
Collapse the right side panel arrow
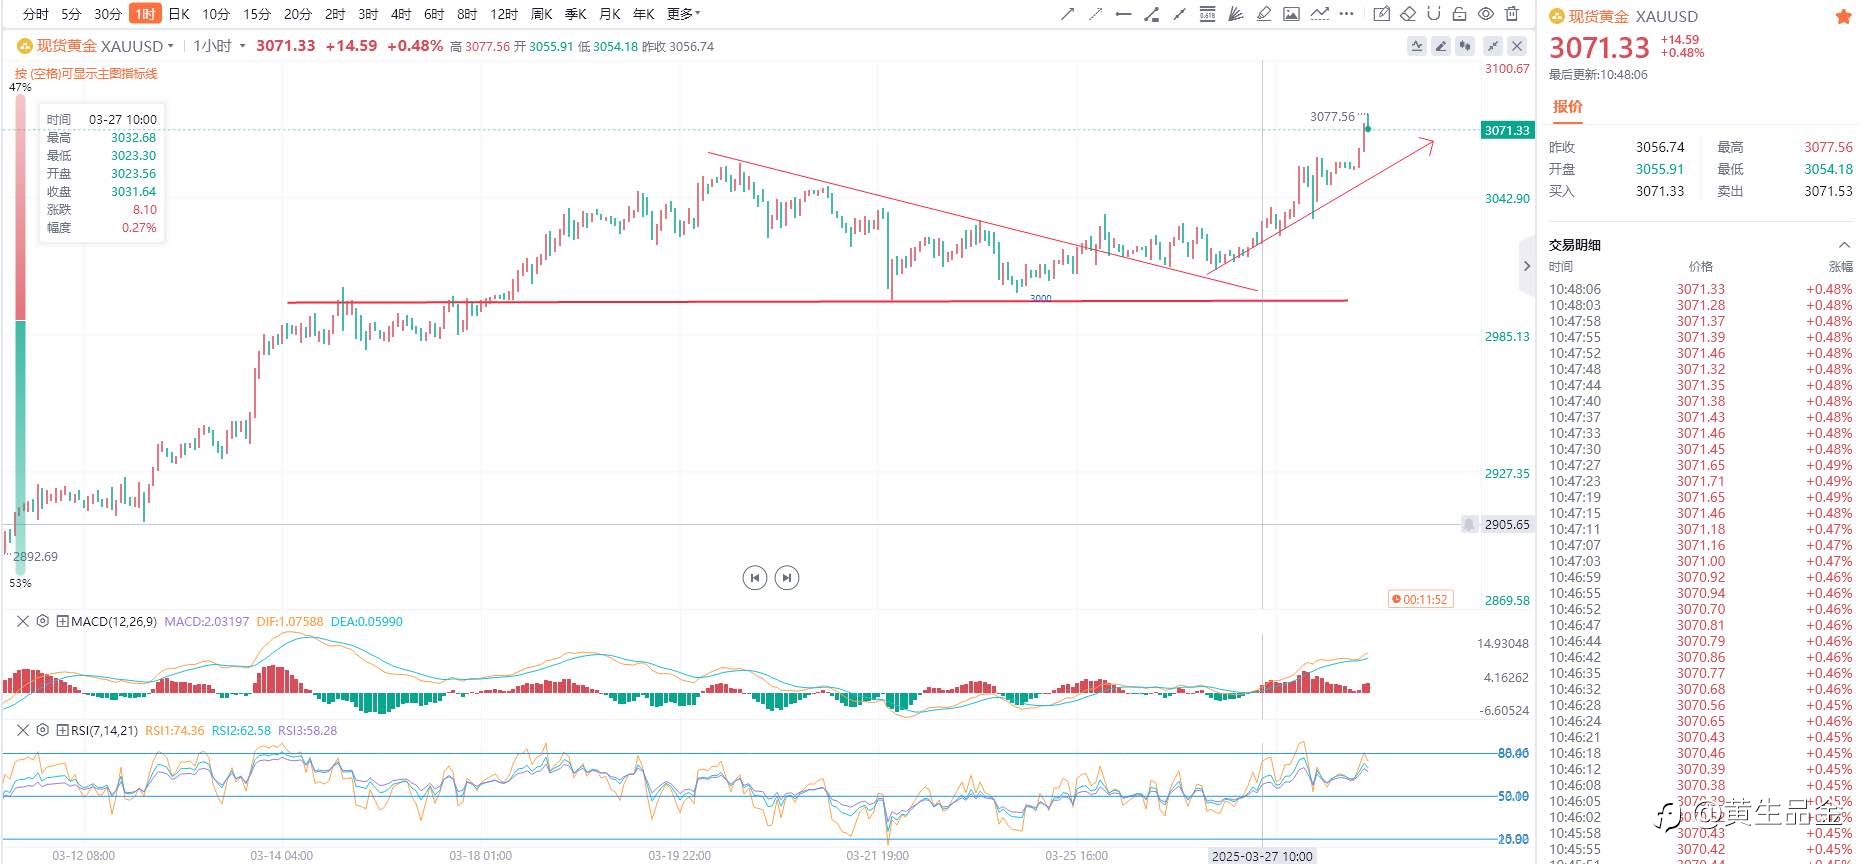(x=1526, y=266)
